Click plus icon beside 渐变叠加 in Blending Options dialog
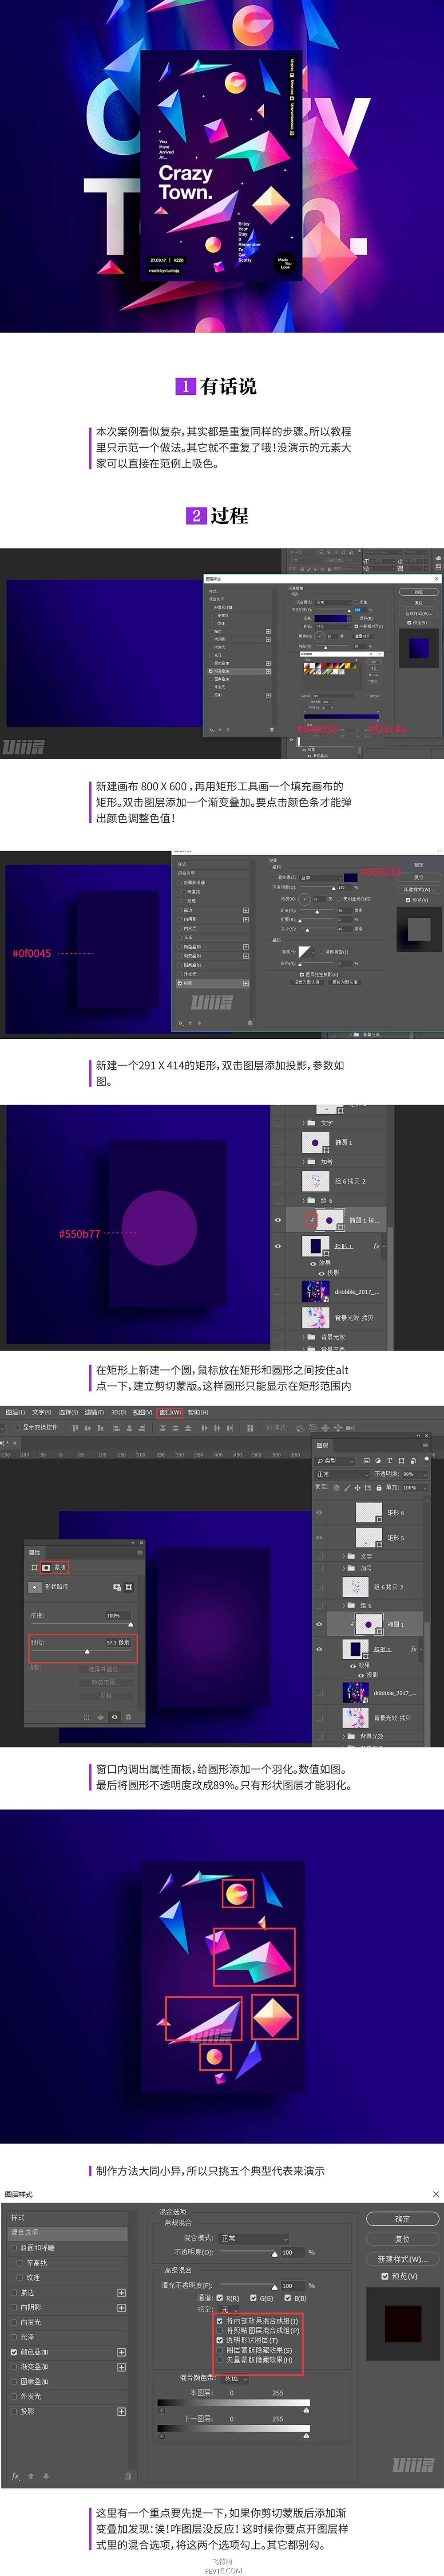The width and height of the screenshot is (444, 2576). coord(121,2367)
